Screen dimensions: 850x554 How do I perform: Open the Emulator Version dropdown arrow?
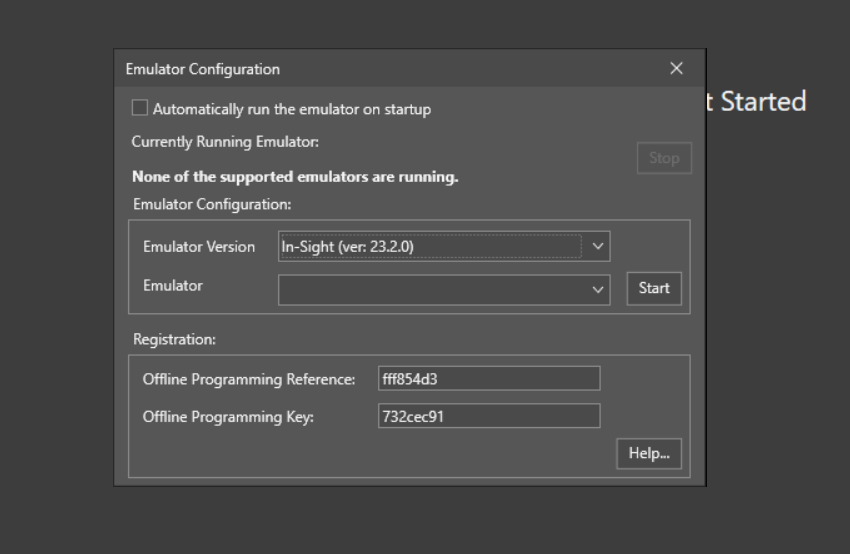[598, 247]
